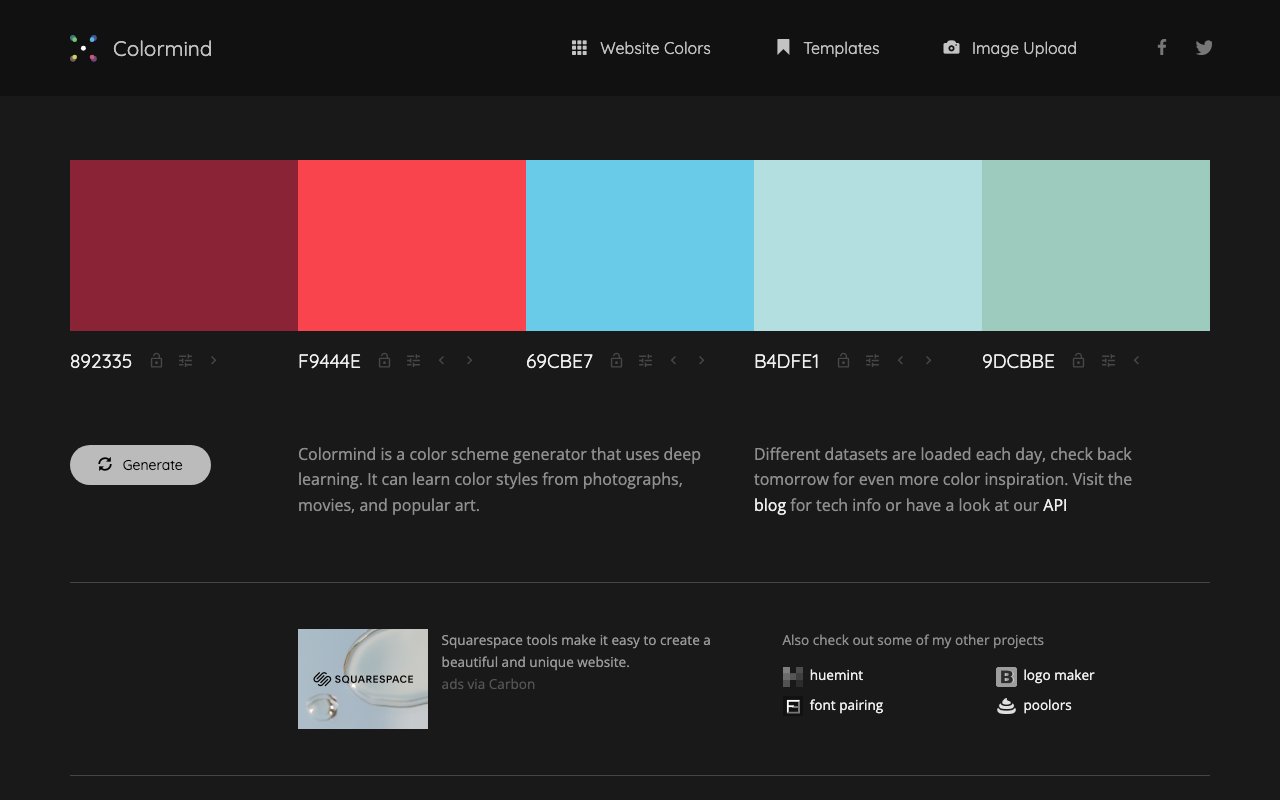The width and height of the screenshot is (1280, 800).
Task: Open the Website Colors menu
Action: [x=640, y=48]
